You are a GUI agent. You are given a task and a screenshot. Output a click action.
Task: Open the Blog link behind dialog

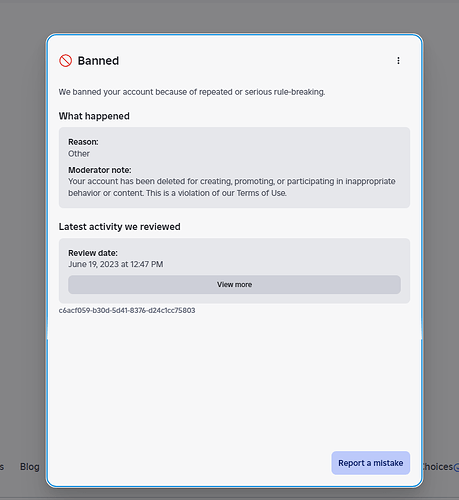pos(30,467)
